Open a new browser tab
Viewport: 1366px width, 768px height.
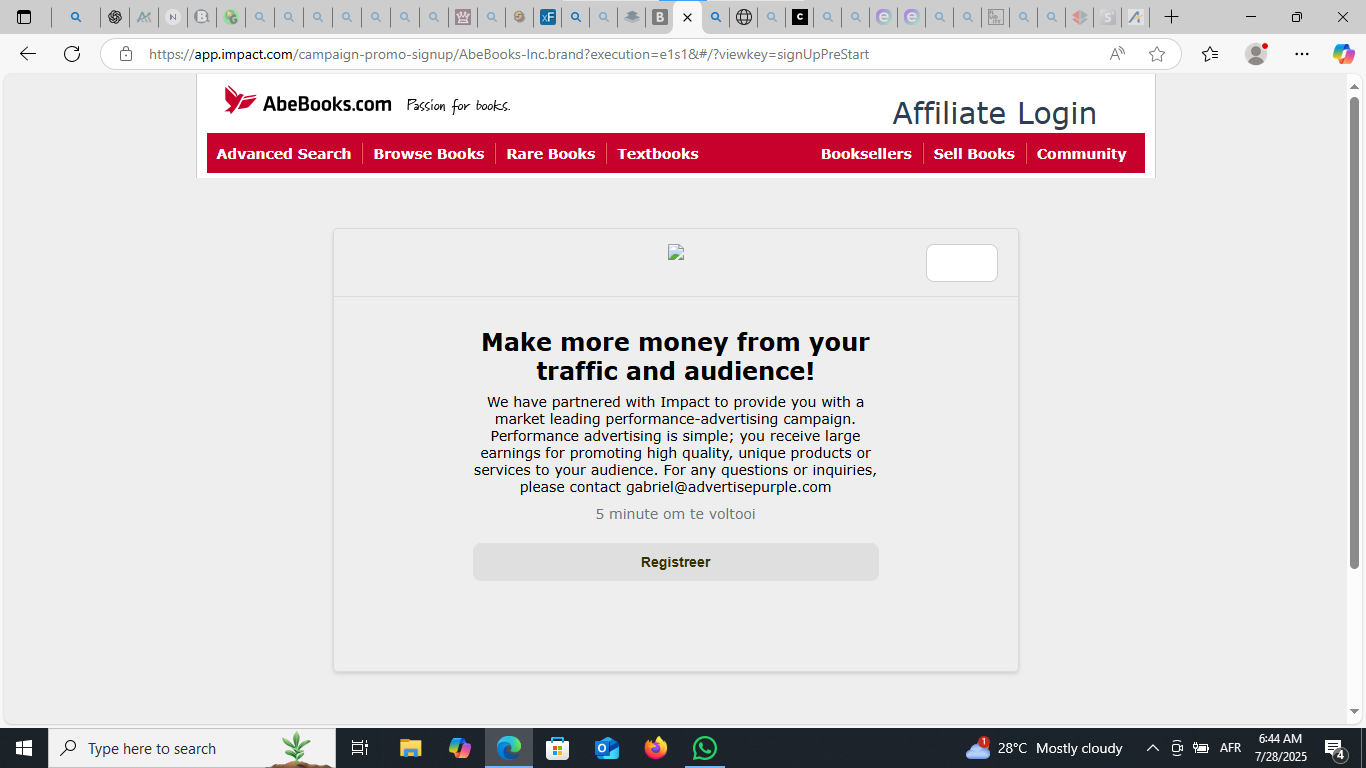(x=1172, y=17)
